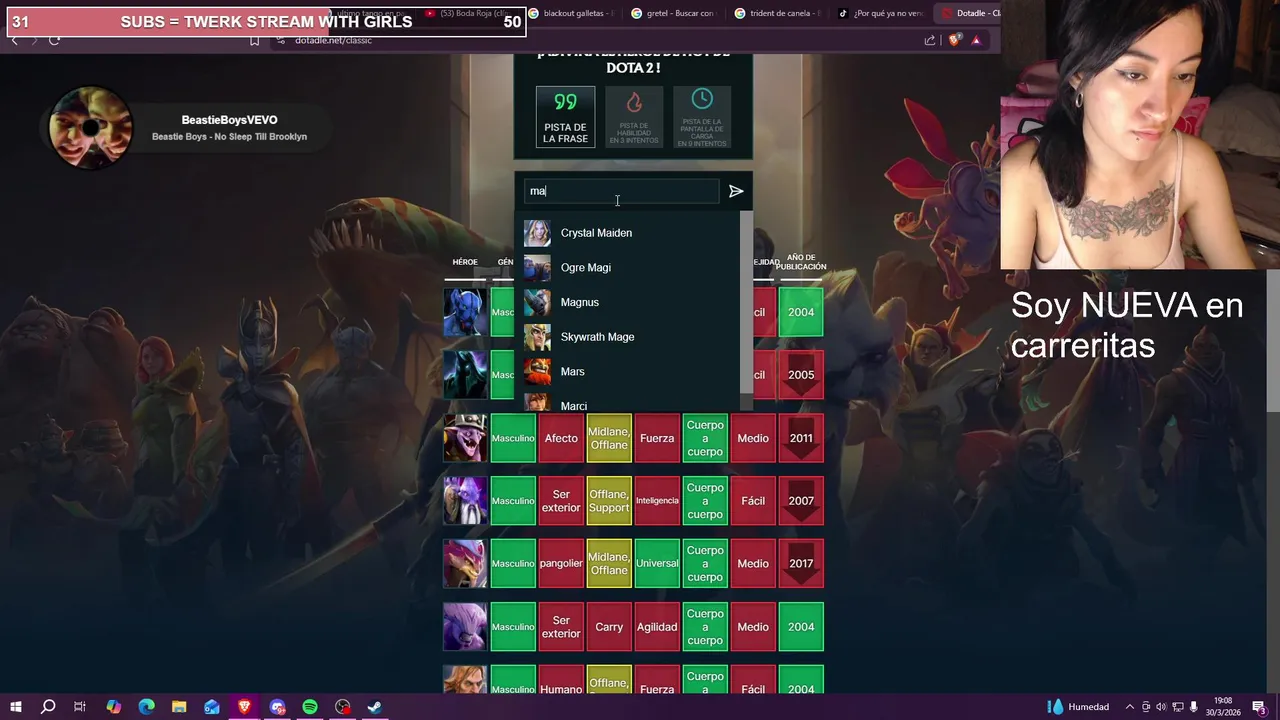Image resolution: width=1280 pixels, height=720 pixels.
Task: Click the hero search input with 'ma'
Action: click(622, 191)
